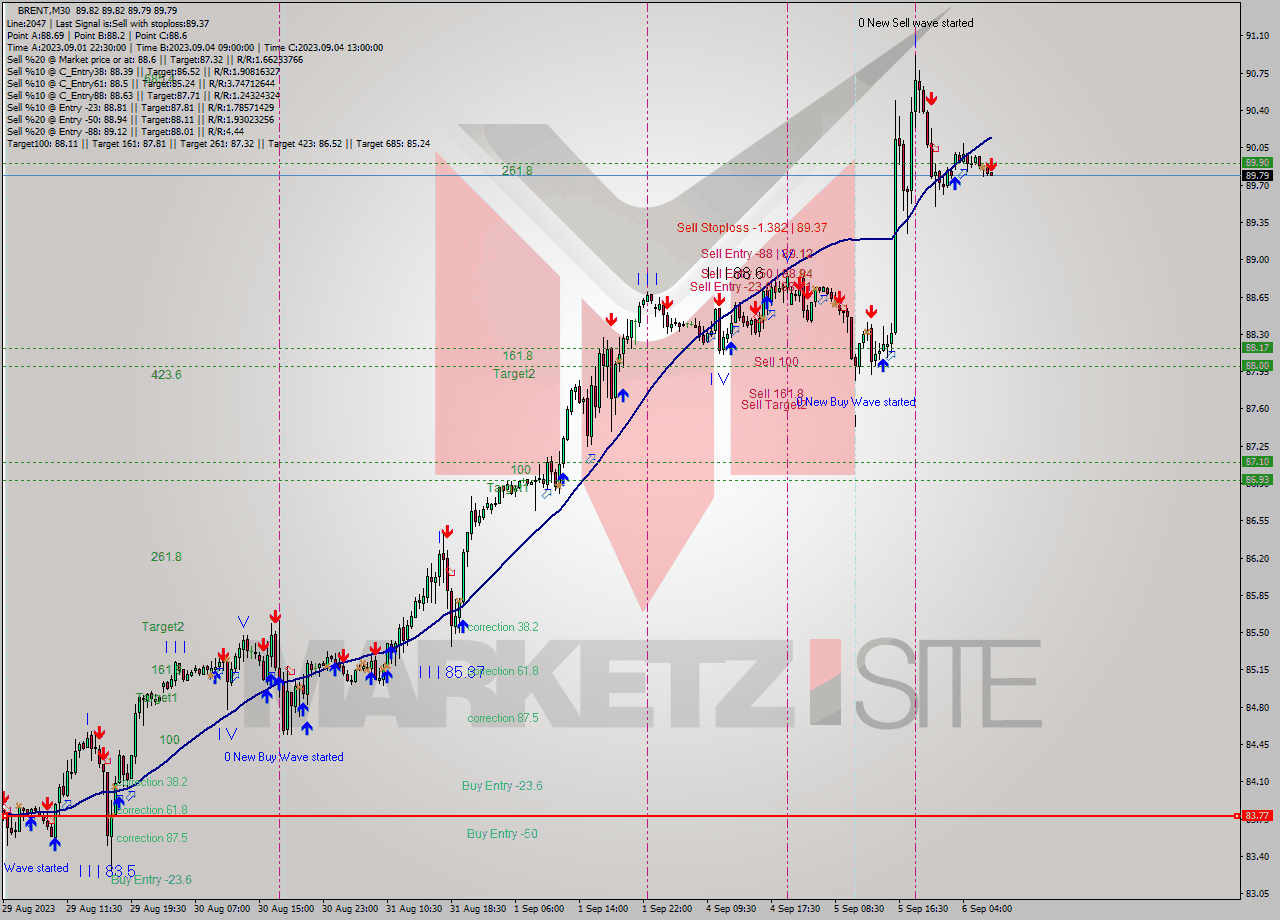
Task: Click the 88.65 price axis value
Action: 1258,298
